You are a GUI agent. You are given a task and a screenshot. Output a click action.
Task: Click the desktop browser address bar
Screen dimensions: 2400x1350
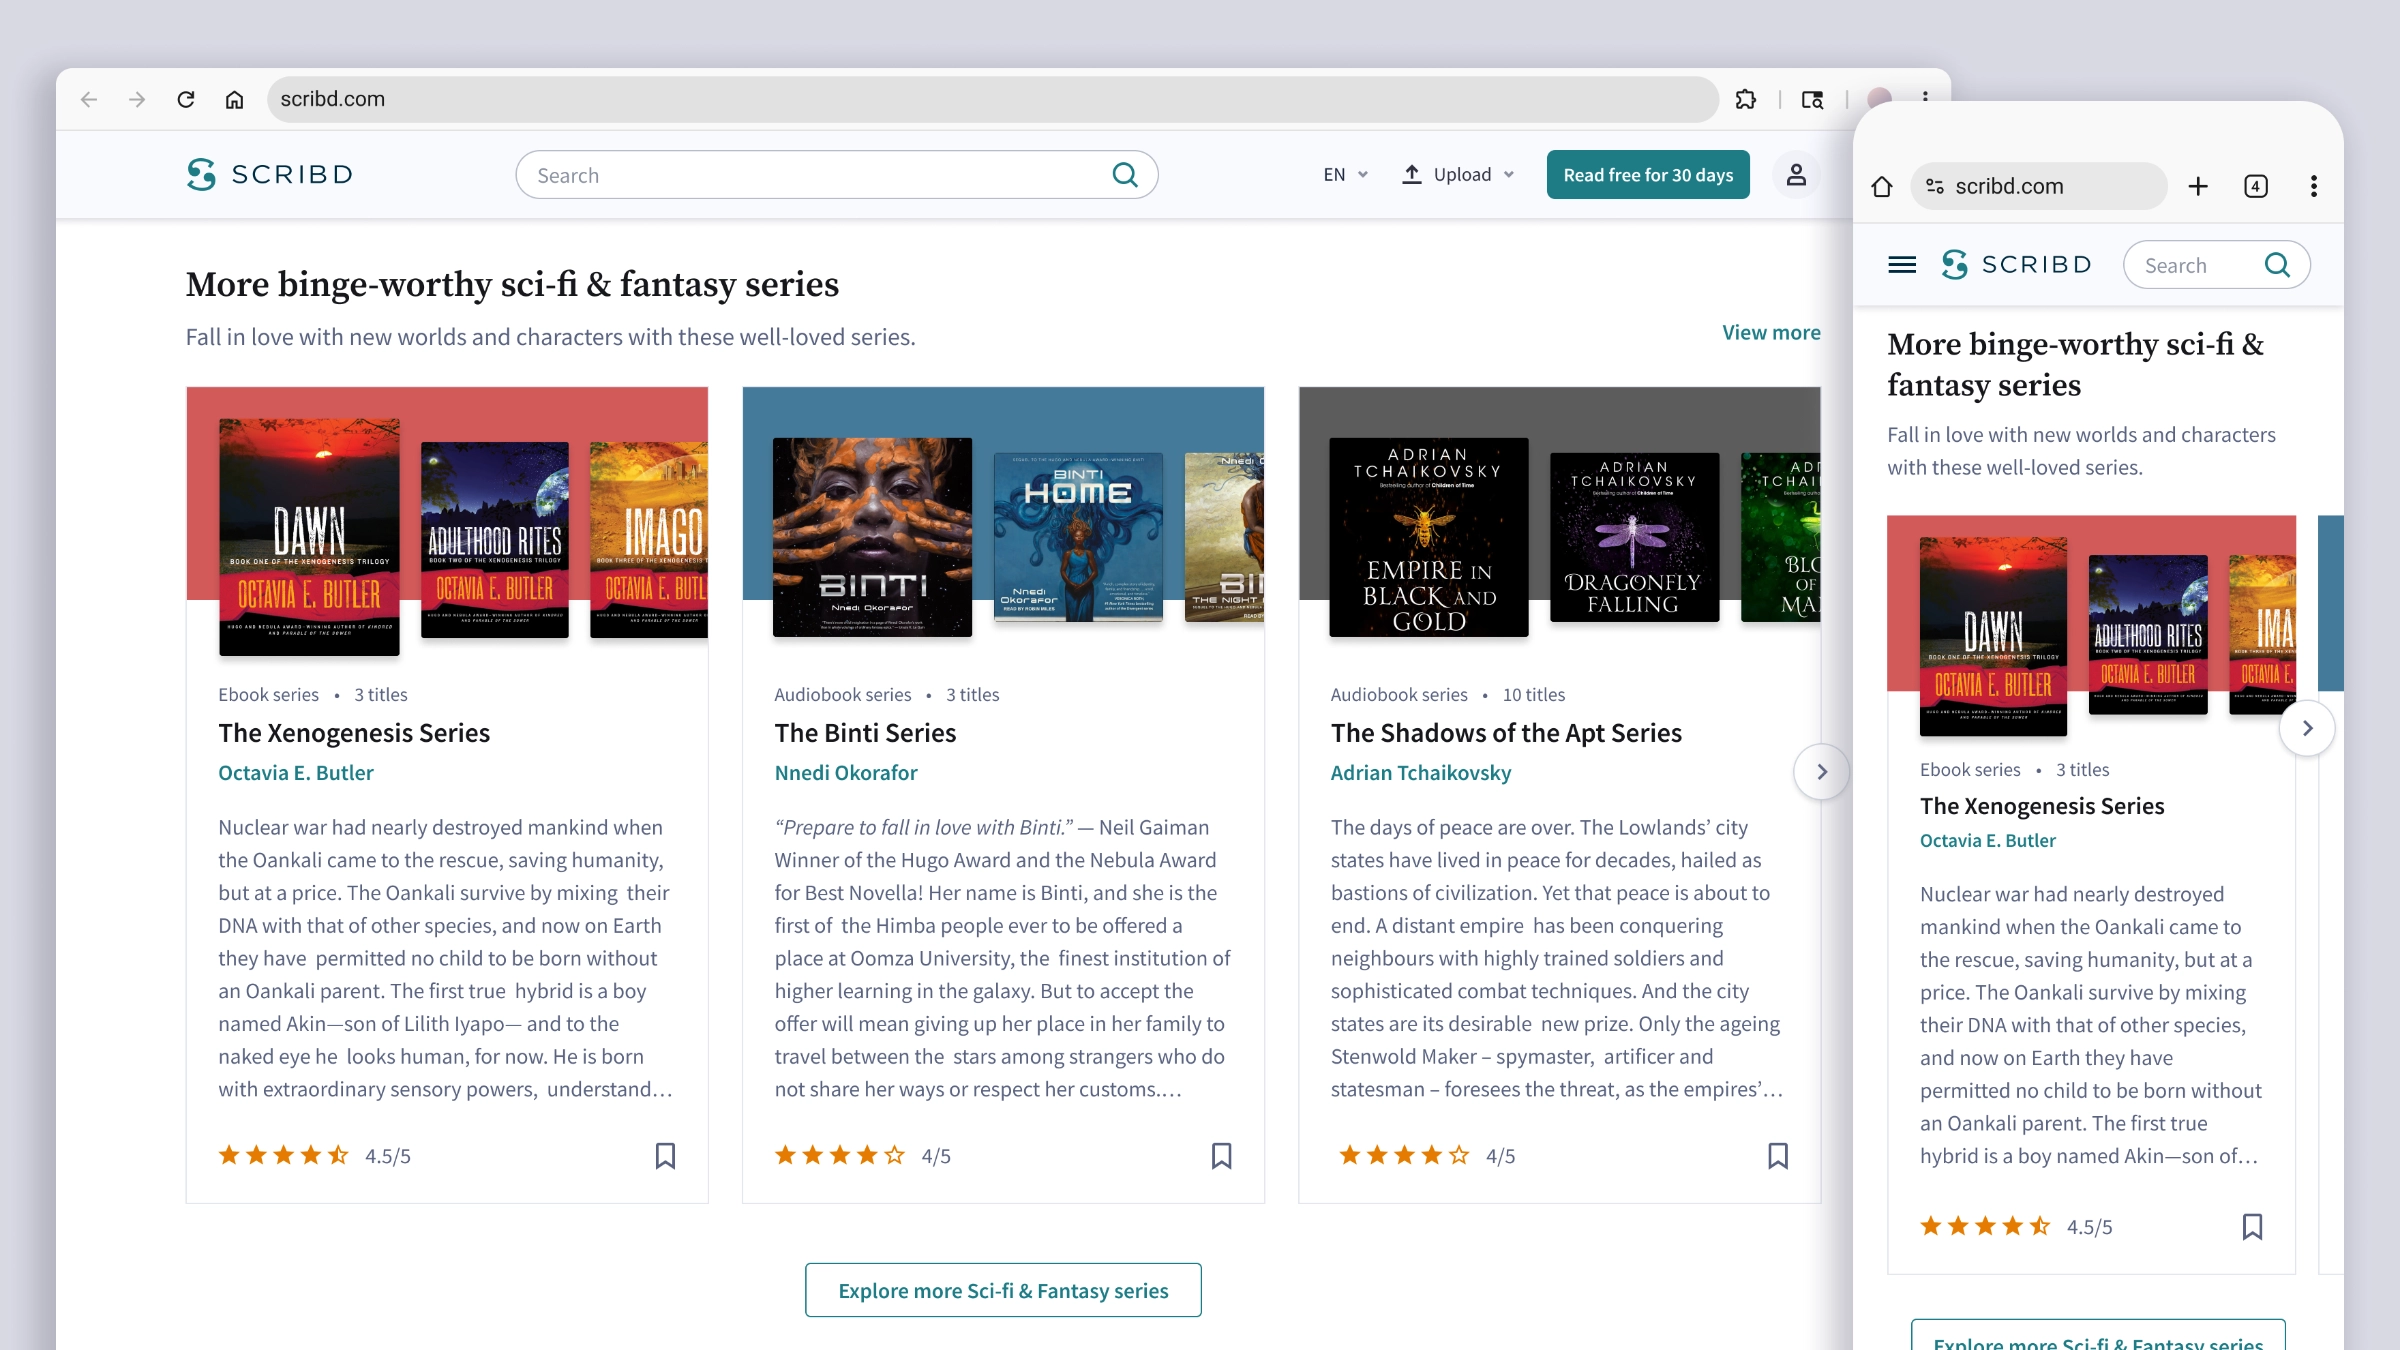992,99
